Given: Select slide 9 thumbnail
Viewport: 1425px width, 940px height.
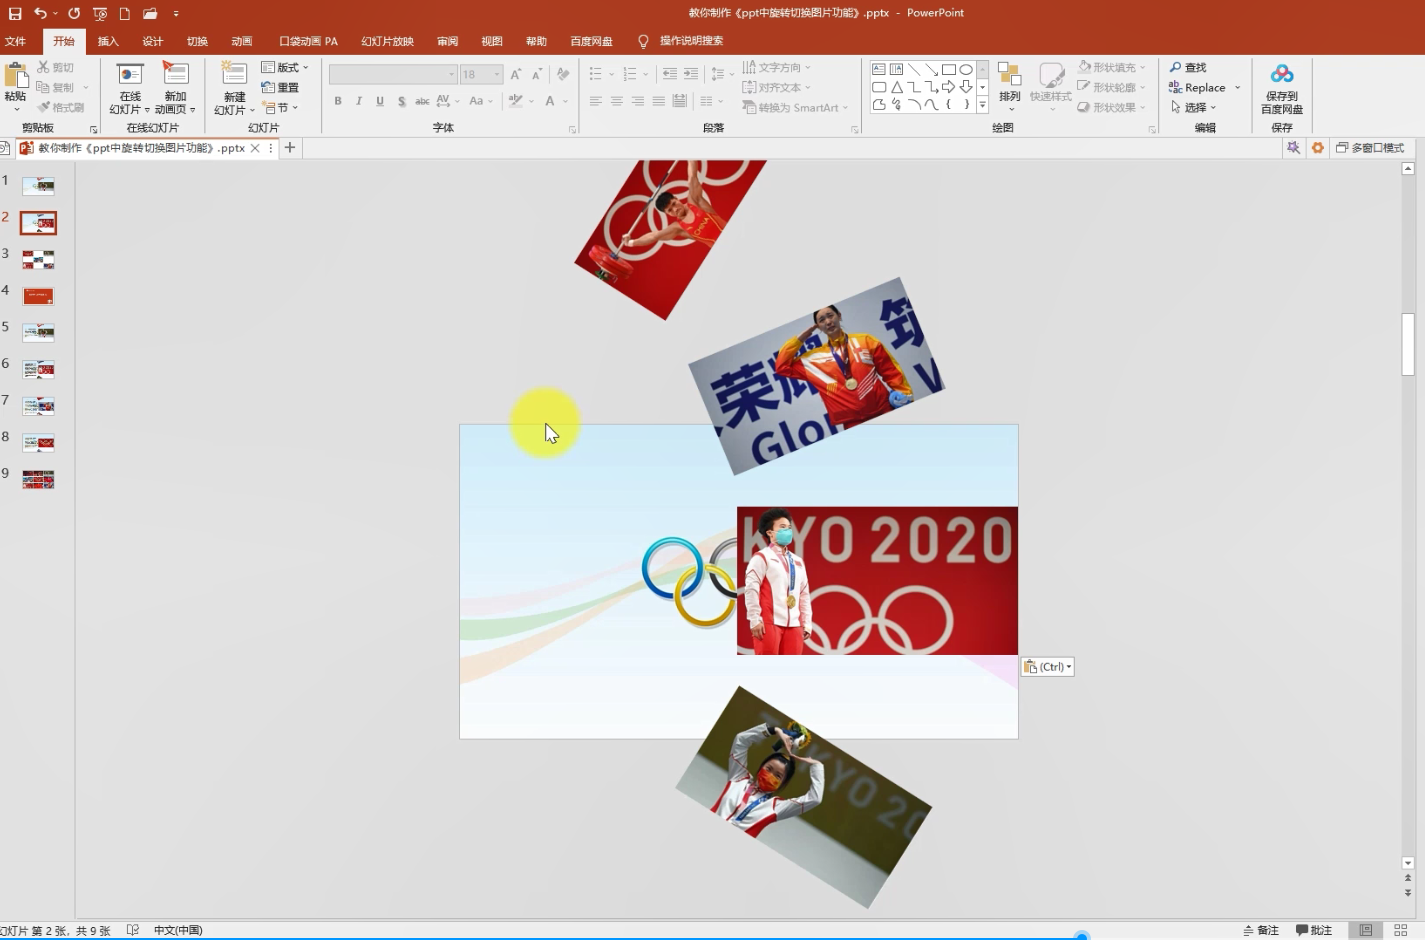Looking at the screenshot, I should pyautogui.click(x=38, y=479).
